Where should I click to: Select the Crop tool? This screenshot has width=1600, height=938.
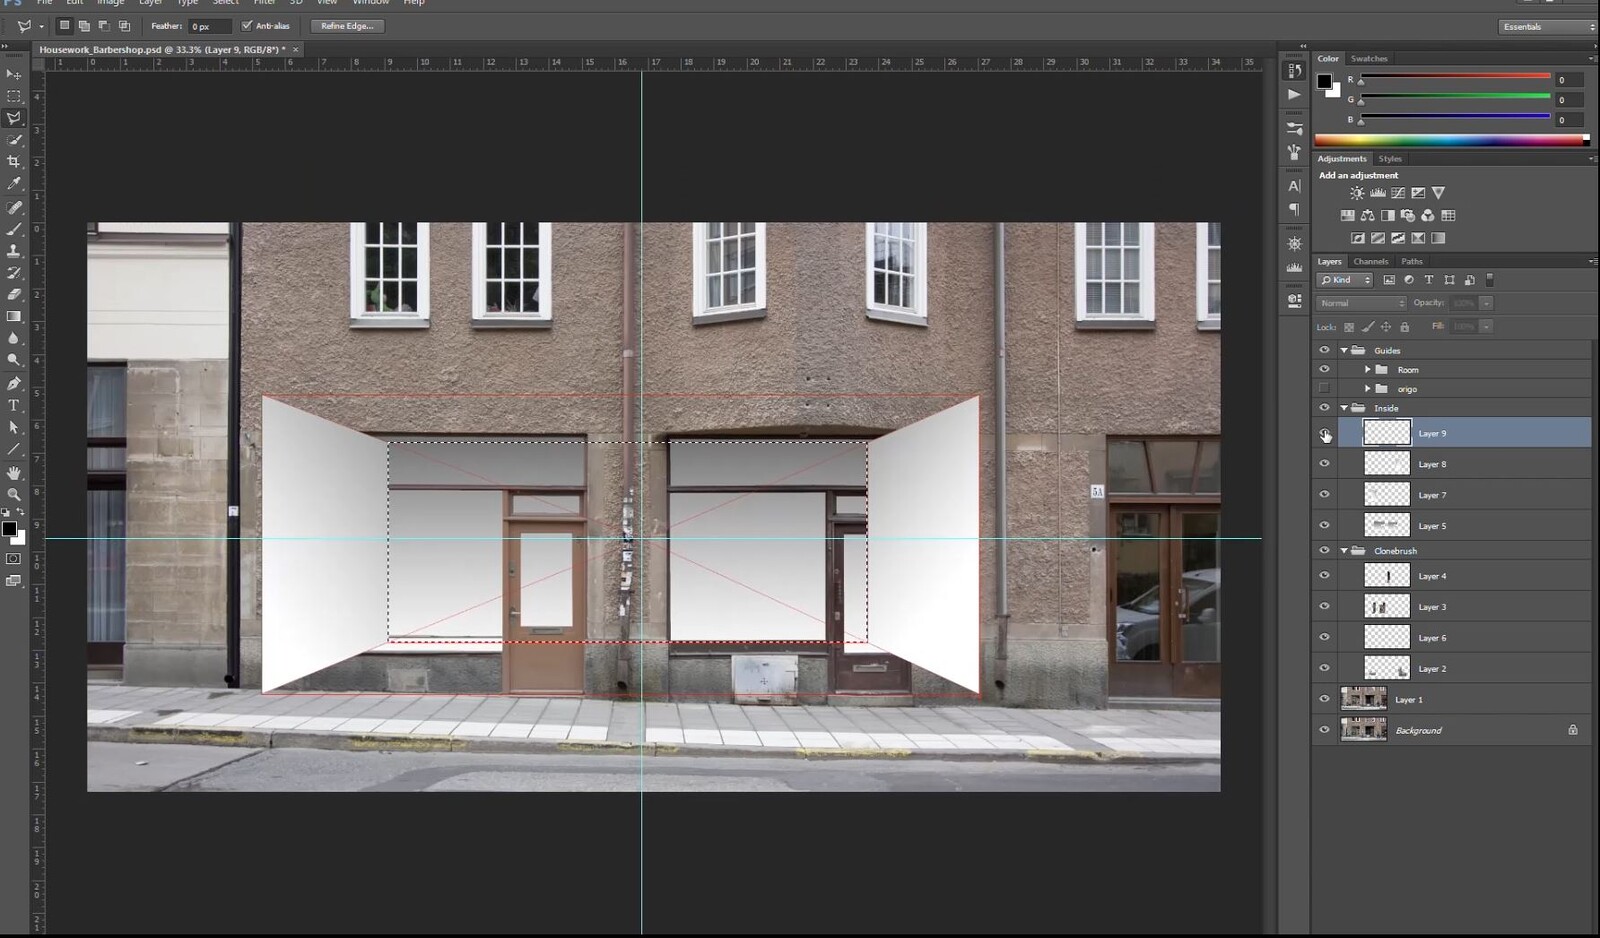click(x=14, y=161)
